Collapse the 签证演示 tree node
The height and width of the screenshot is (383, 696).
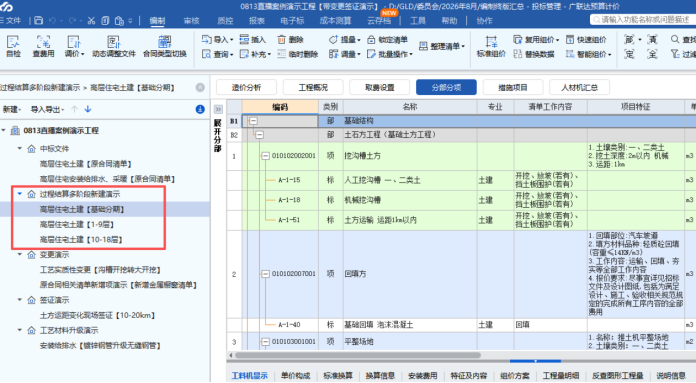coord(20,300)
